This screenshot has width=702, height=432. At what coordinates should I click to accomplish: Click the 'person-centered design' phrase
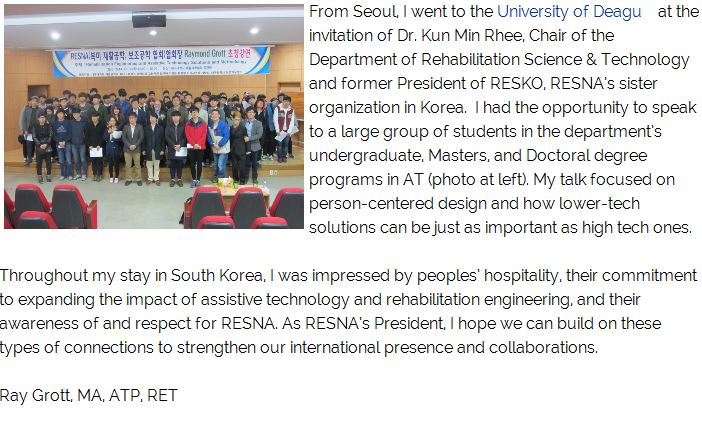pyautogui.click(x=397, y=204)
